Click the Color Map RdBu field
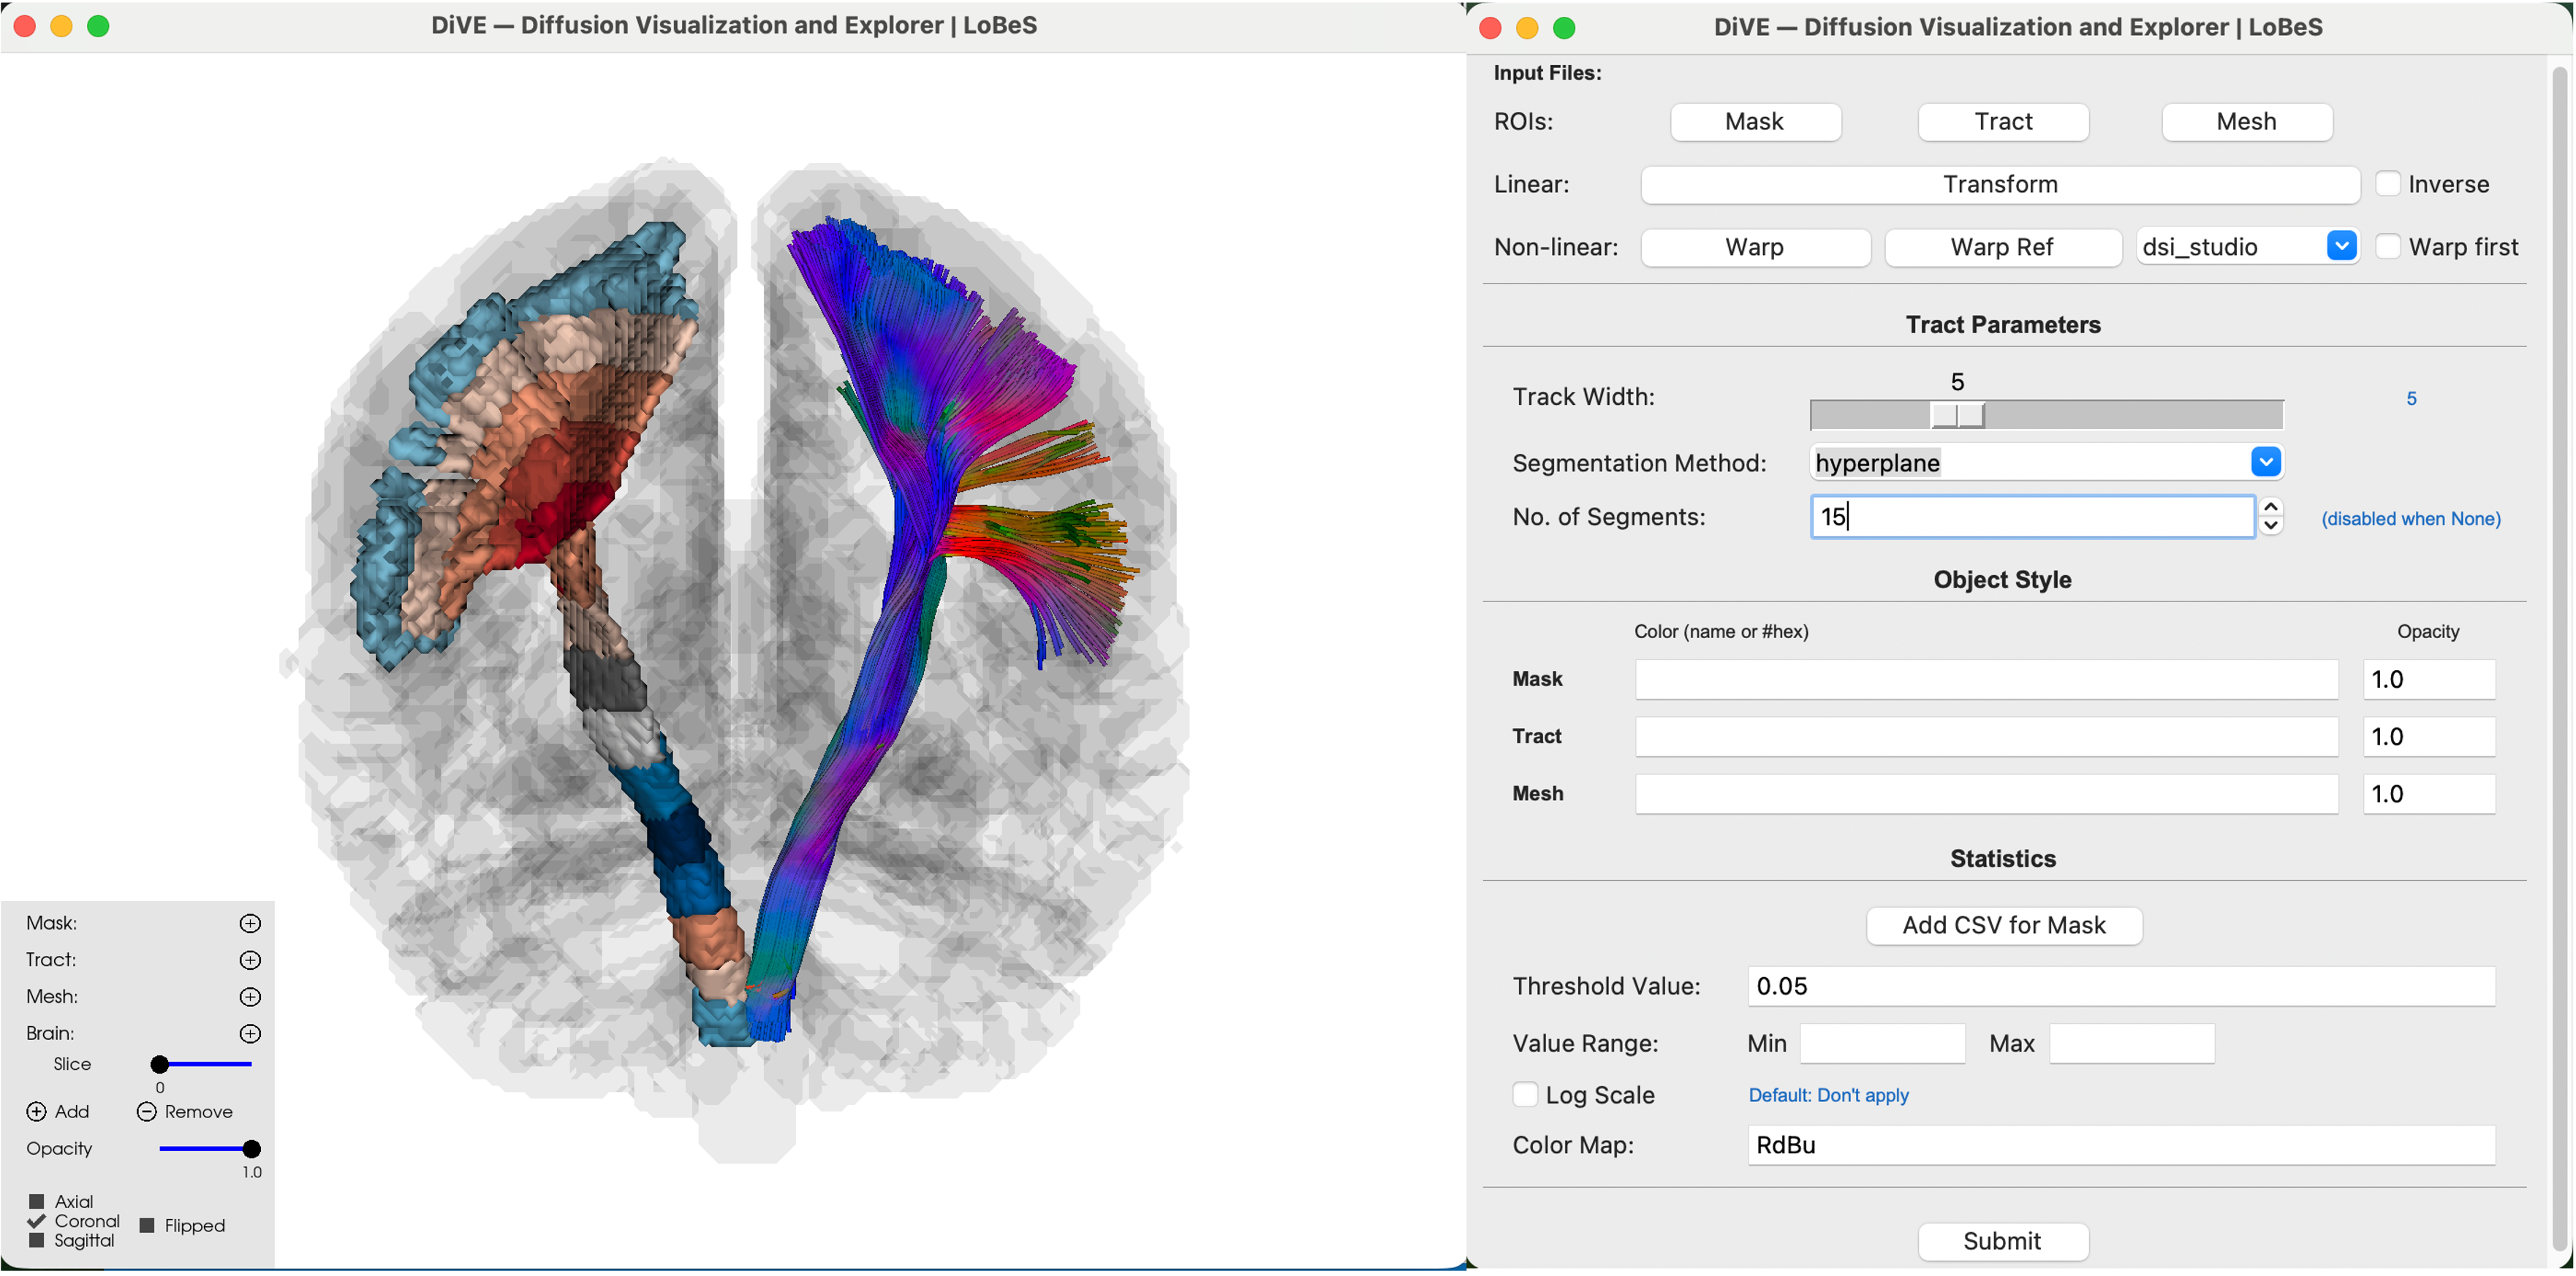 pyautogui.click(x=2121, y=1145)
